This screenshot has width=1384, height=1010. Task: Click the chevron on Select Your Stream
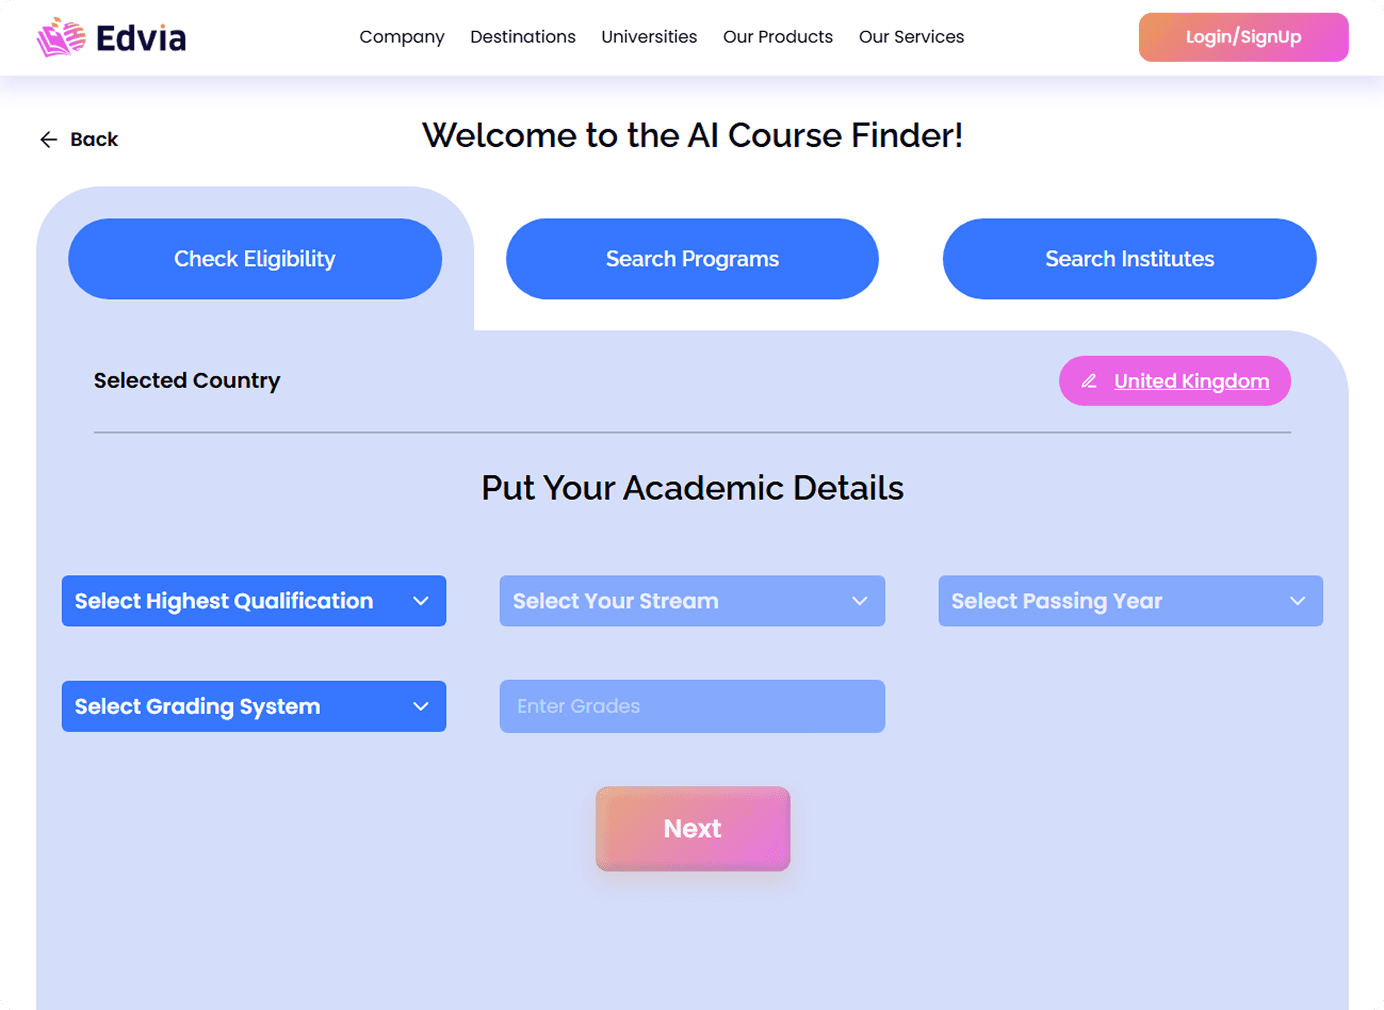click(x=859, y=601)
